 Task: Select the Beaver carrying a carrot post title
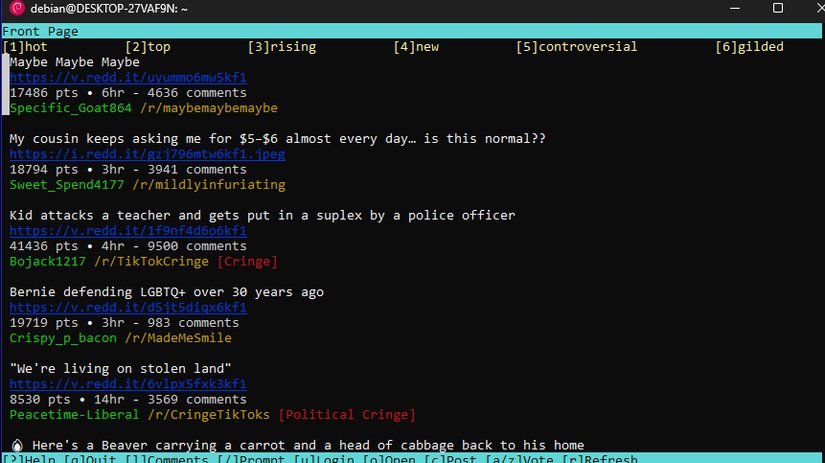308,446
